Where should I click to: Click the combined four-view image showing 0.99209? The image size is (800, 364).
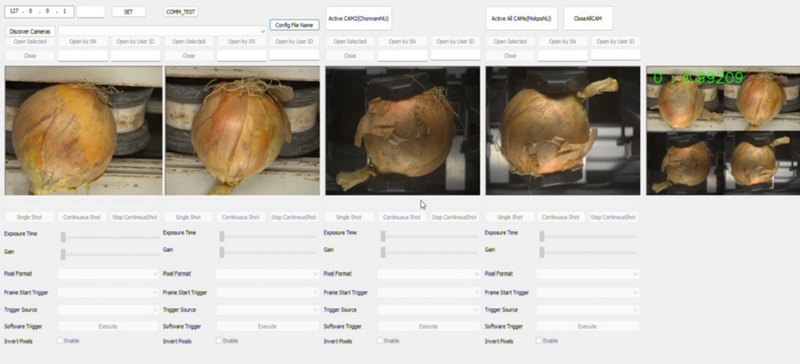723,130
